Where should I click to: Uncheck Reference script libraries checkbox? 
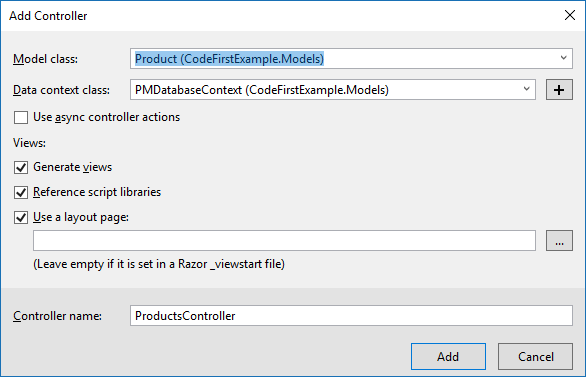click(x=21, y=192)
